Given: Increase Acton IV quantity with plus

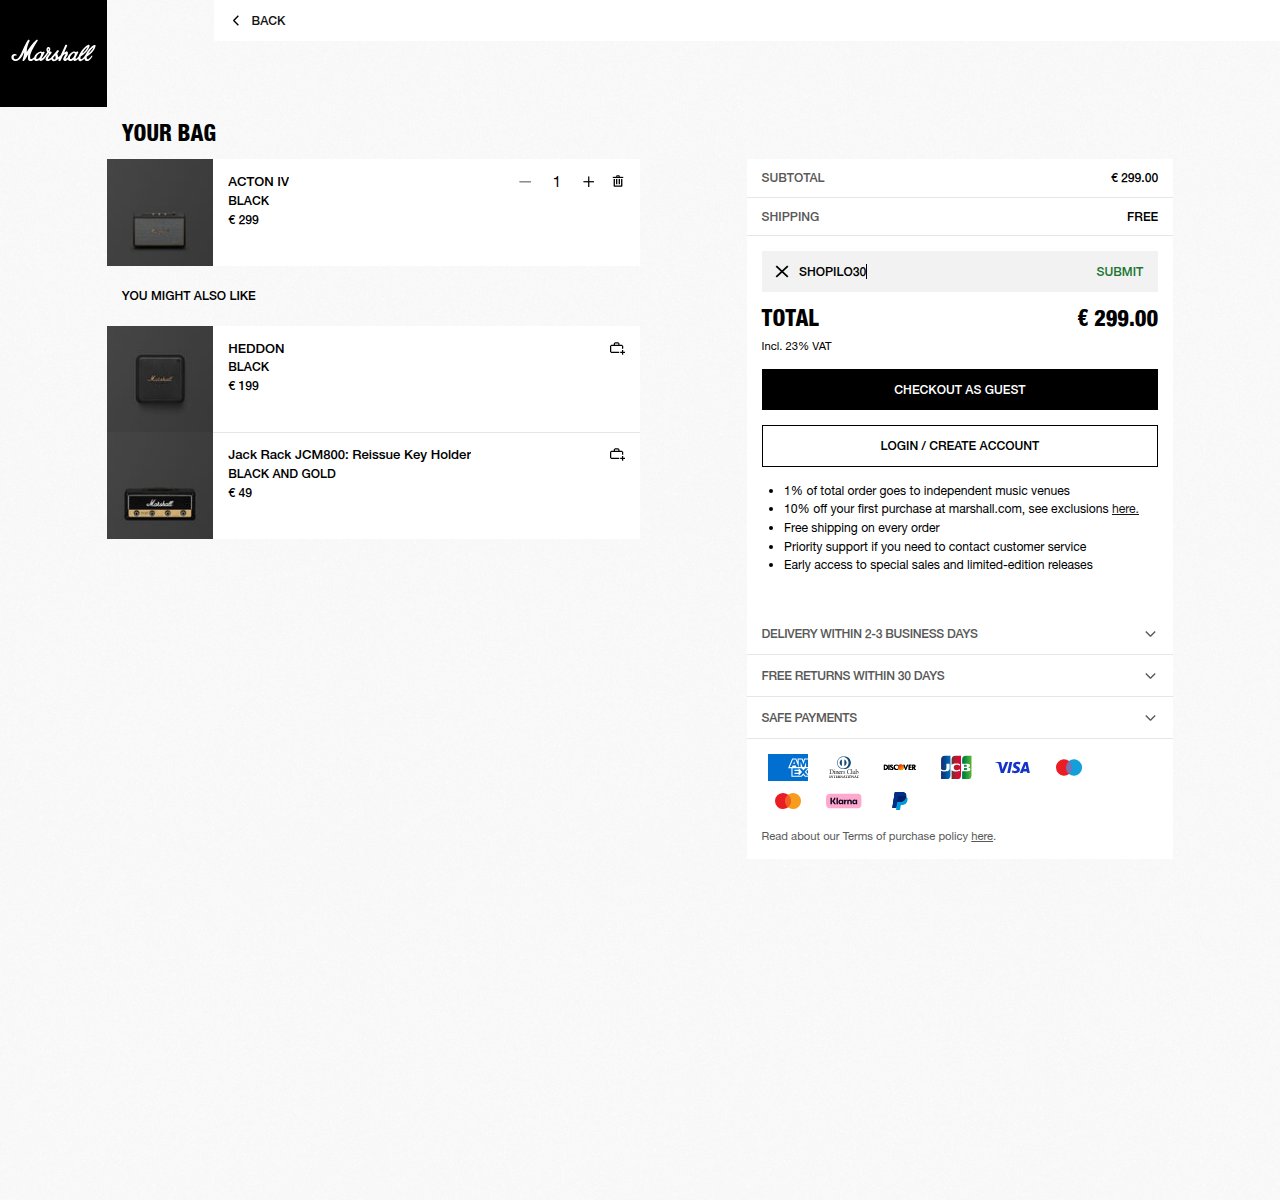Looking at the screenshot, I should (588, 182).
